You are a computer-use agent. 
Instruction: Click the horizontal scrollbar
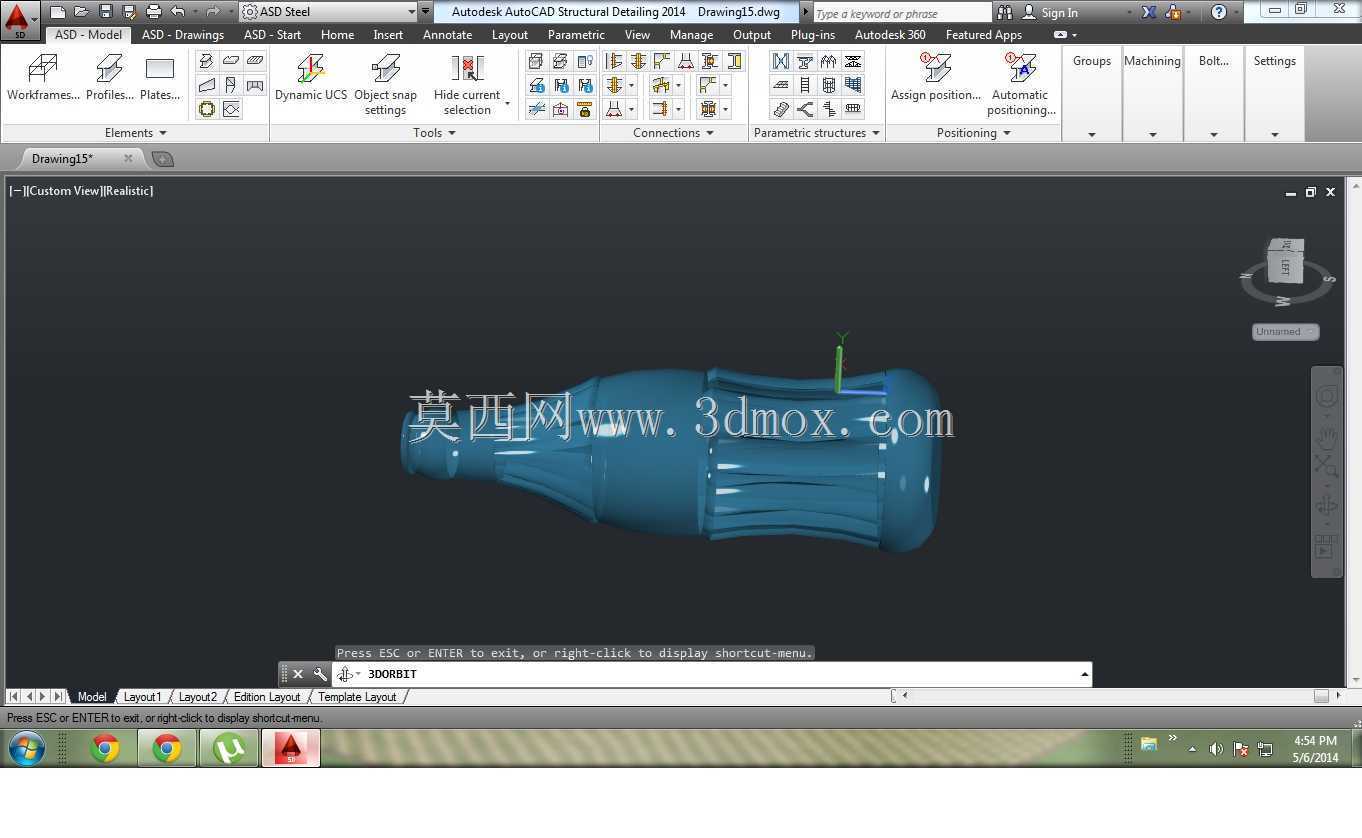click(1121, 696)
